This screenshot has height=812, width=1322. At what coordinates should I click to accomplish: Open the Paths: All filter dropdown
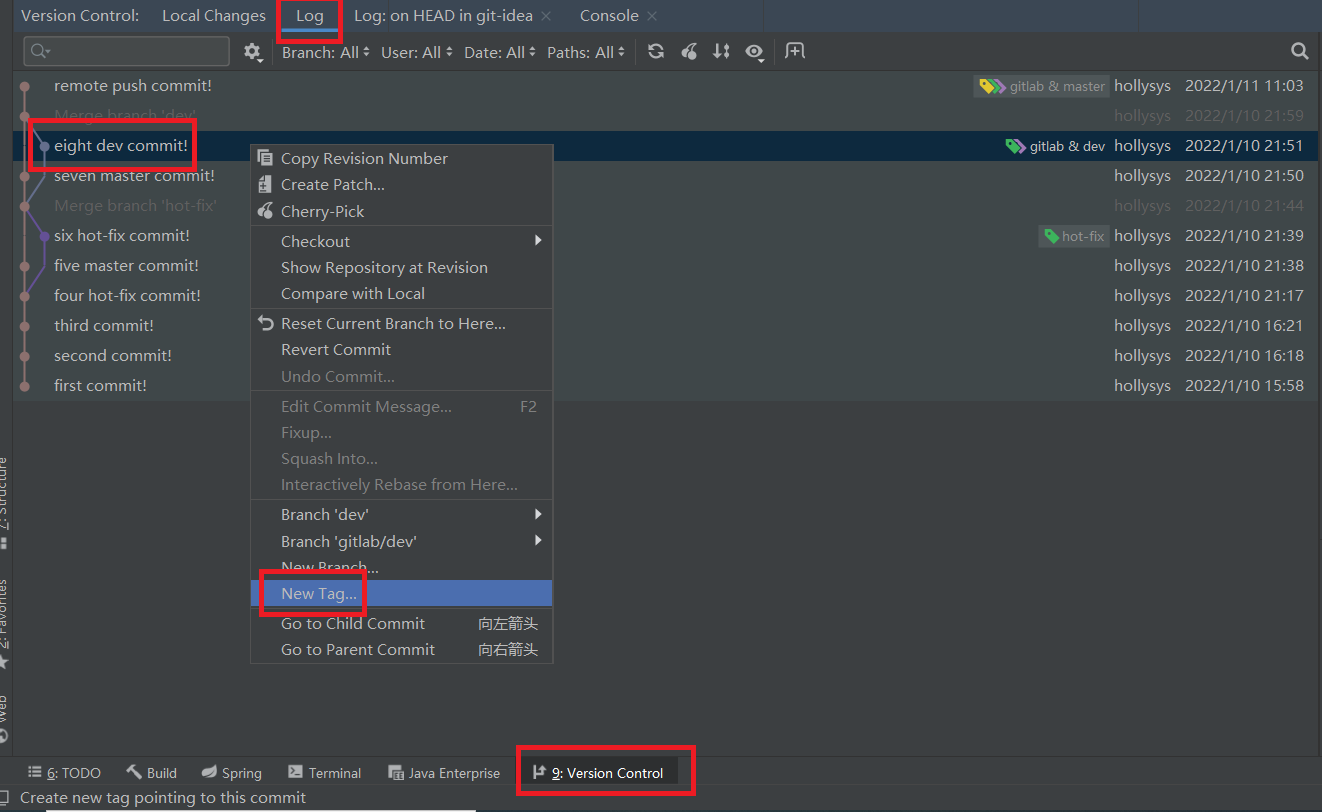(587, 52)
